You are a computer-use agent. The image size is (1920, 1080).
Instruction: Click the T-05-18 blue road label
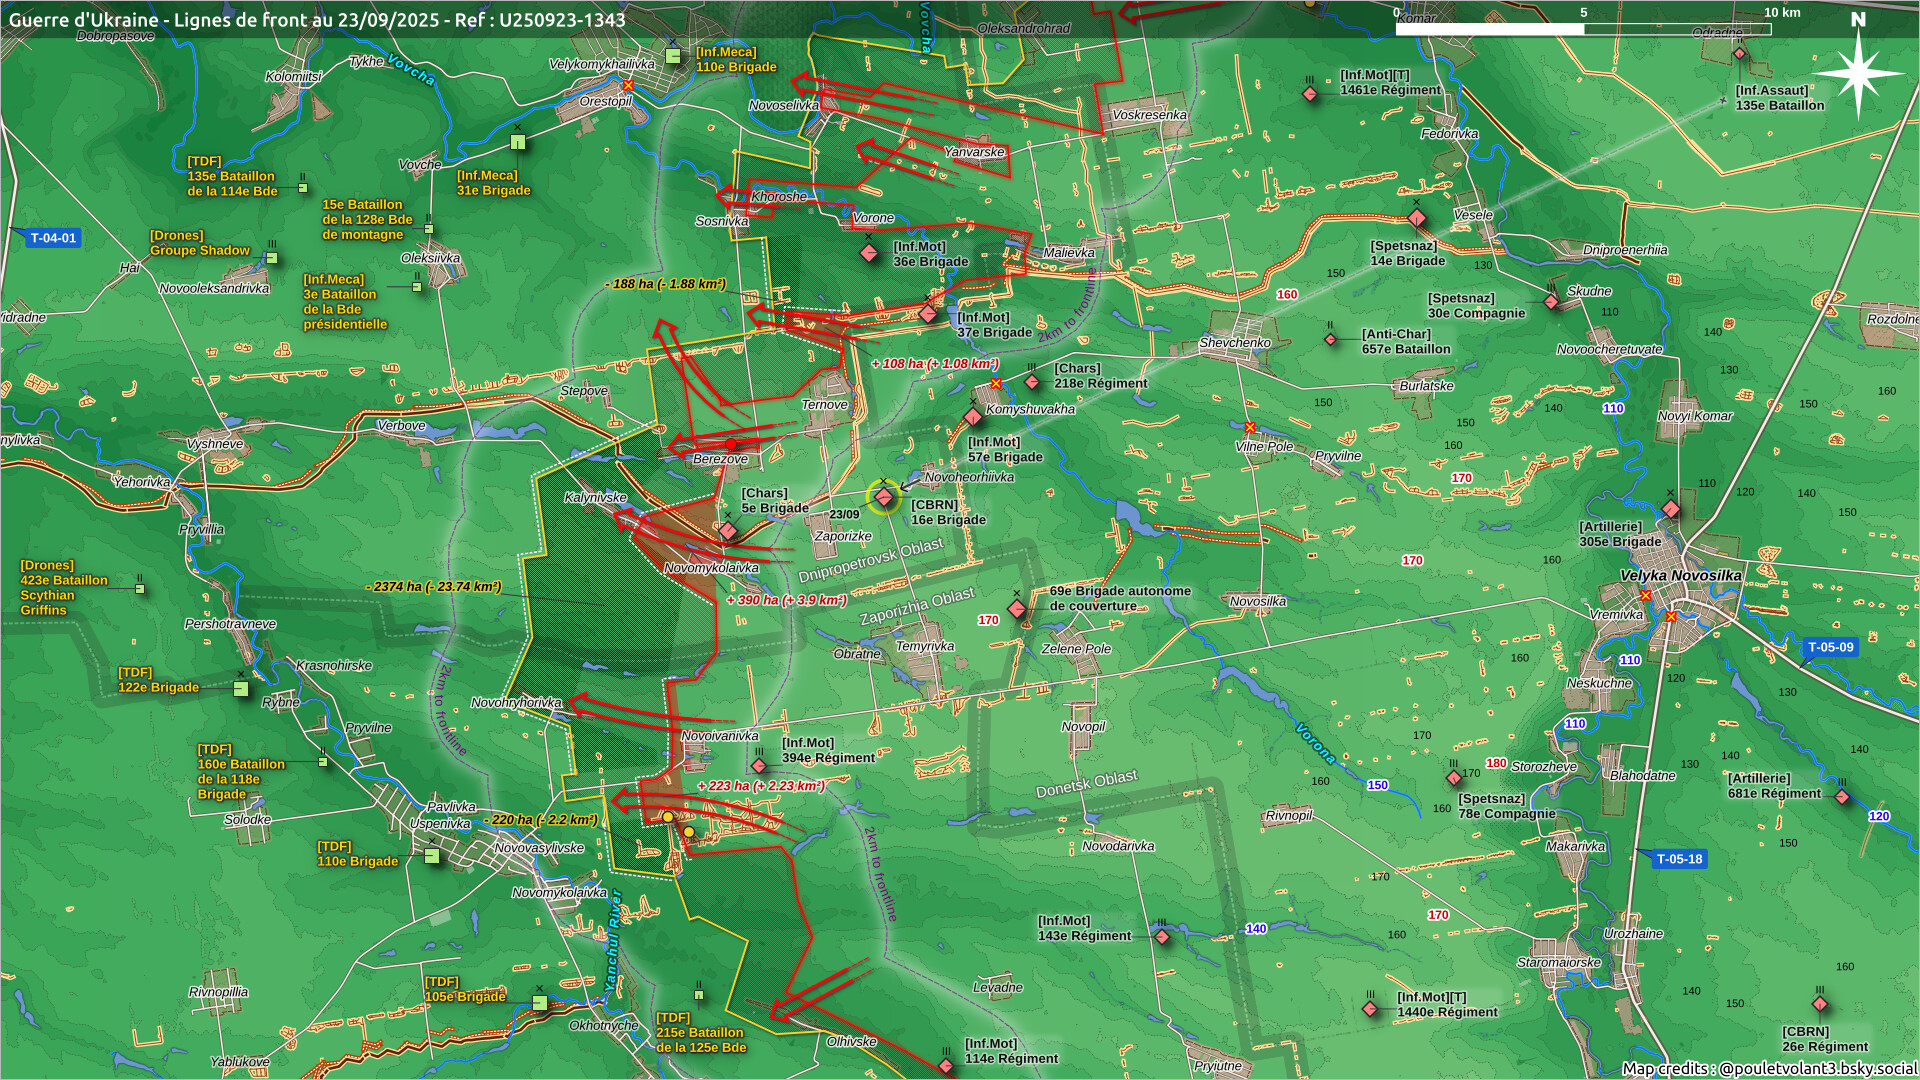pyautogui.click(x=1679, y=859)
